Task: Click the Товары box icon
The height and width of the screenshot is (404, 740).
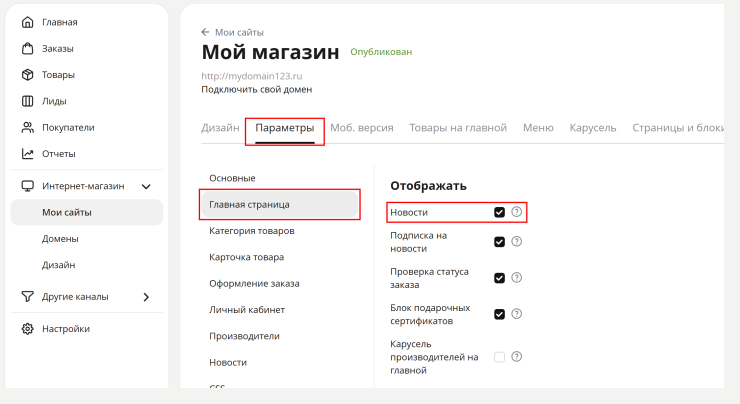Action: (28, 75)
